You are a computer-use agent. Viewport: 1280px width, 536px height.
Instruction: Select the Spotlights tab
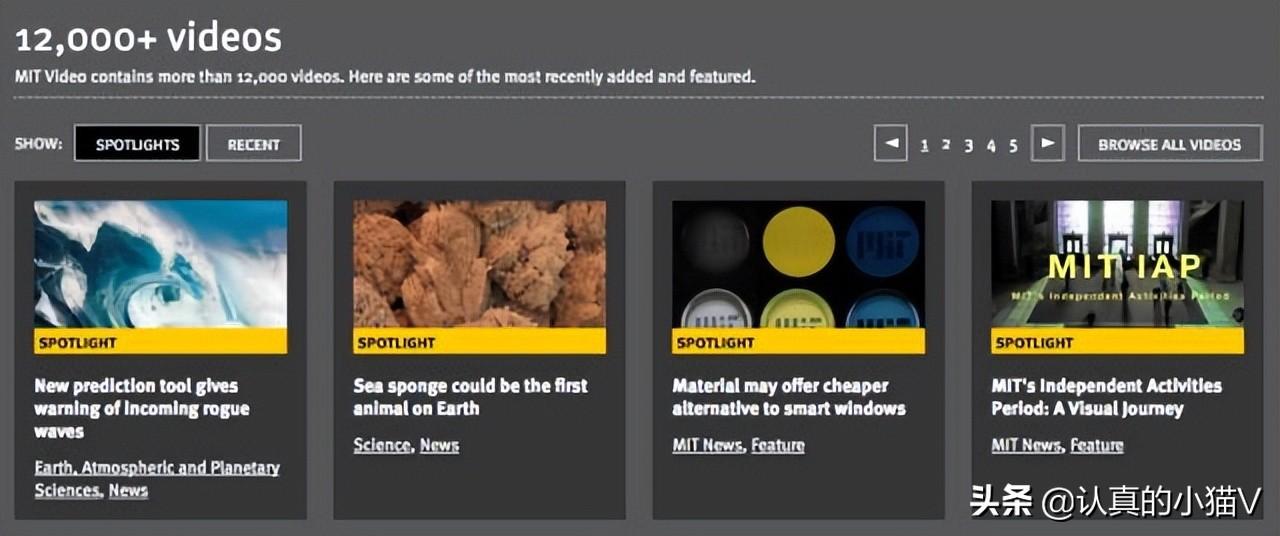[137, 144]
